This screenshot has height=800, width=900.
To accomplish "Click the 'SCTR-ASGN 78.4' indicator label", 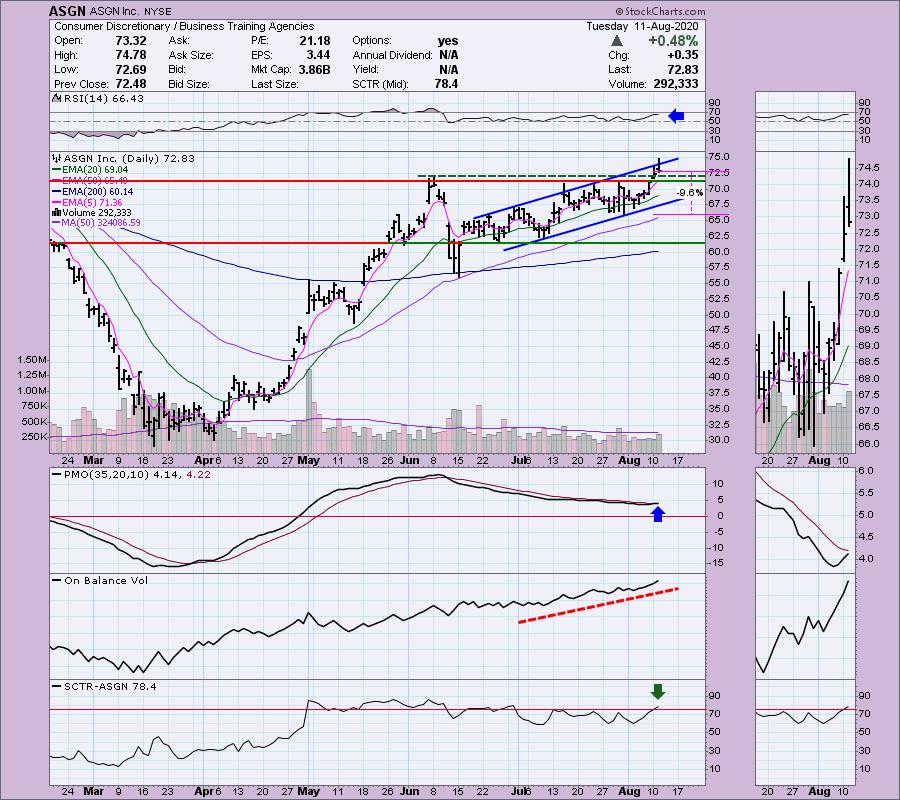I will coord(110,686).
